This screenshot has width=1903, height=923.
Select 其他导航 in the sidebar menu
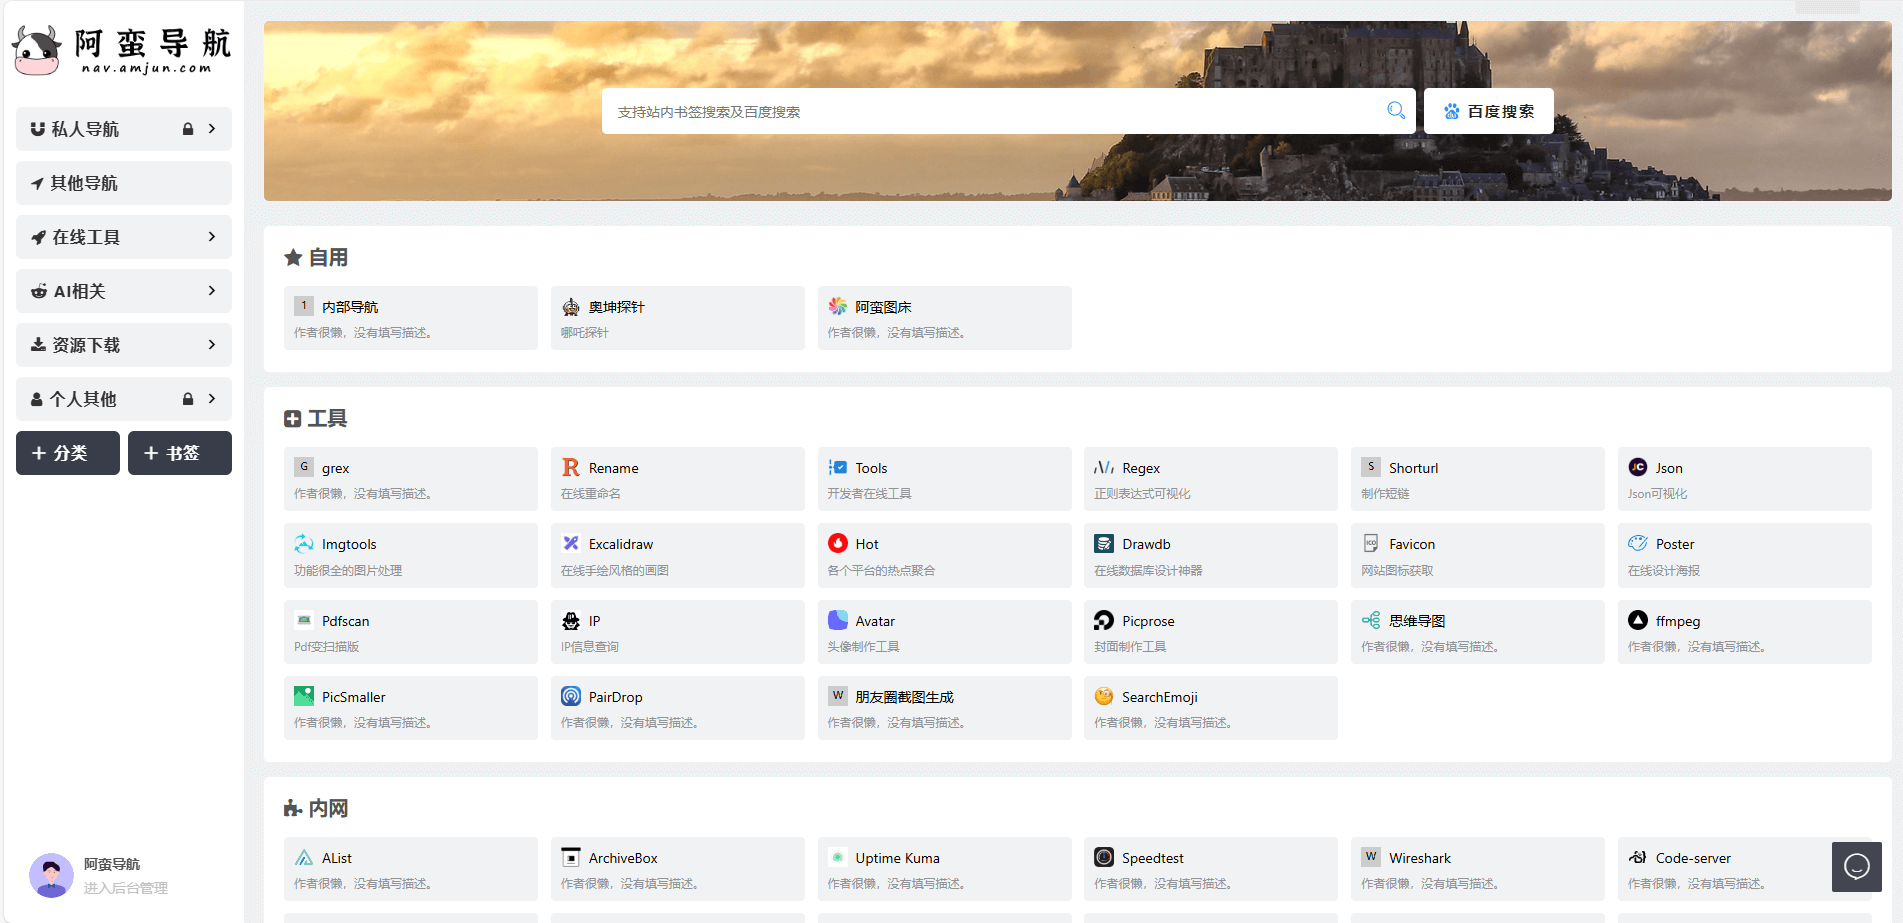tap(123, 183)
